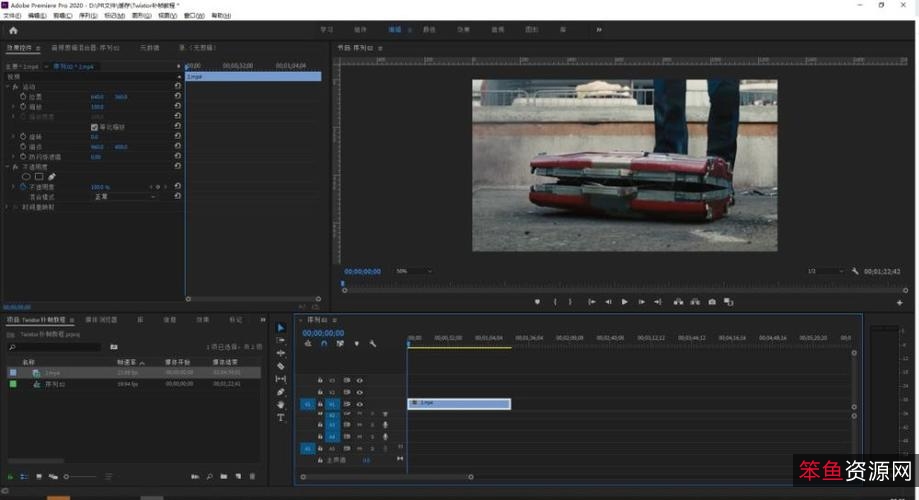Create ellipse mask under Opacity effect

(x=26, y=176)
